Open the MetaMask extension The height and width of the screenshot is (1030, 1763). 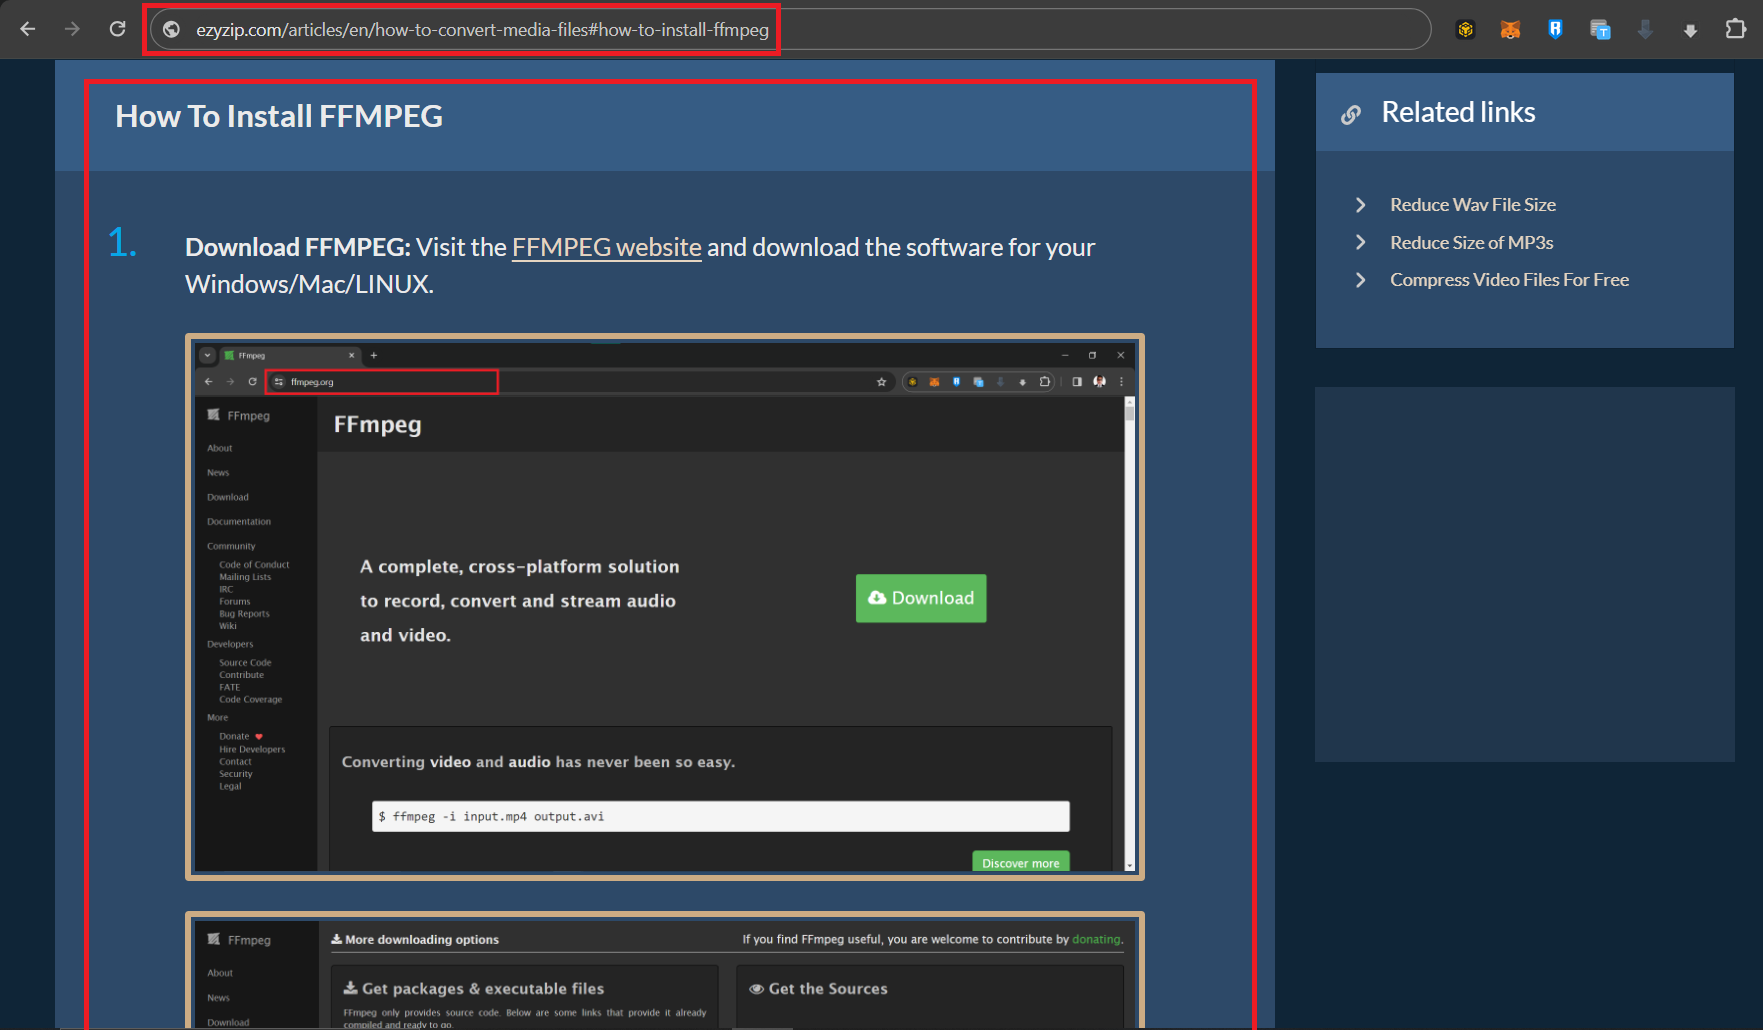click(1510, 29)
